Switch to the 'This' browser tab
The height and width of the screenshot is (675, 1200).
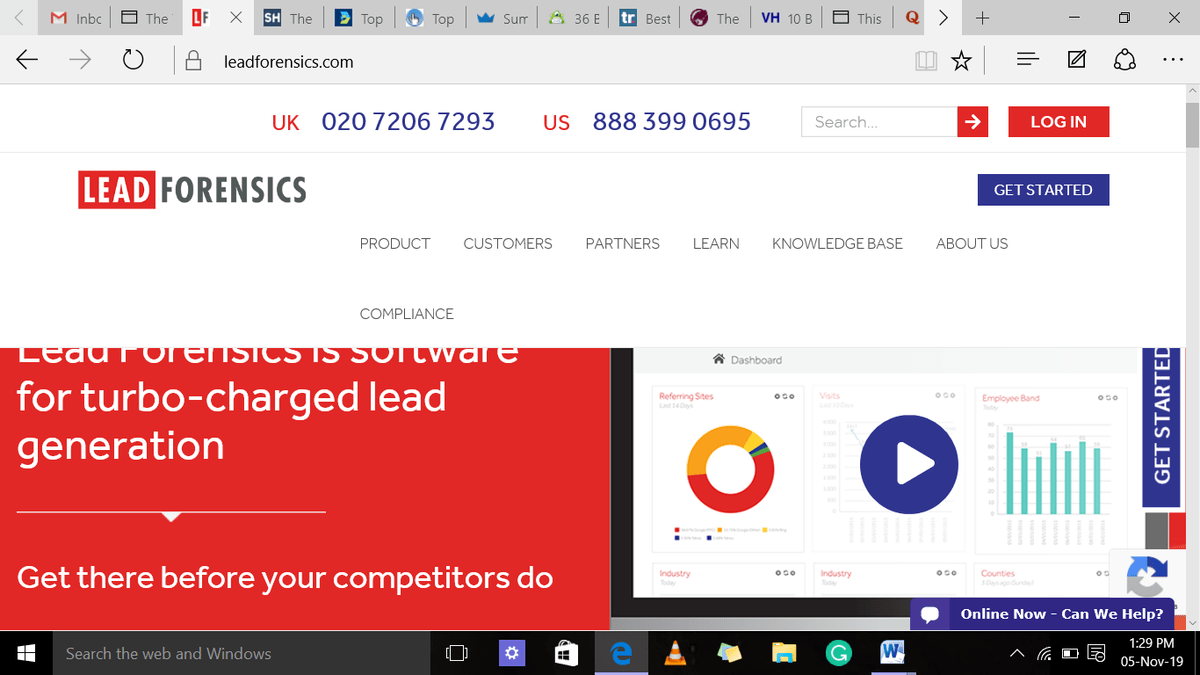coord(858,18)
